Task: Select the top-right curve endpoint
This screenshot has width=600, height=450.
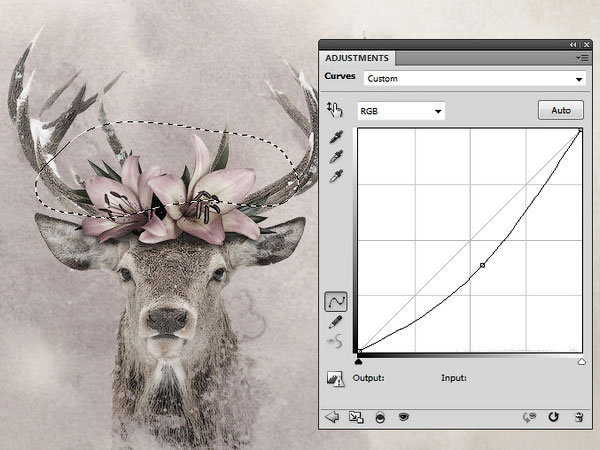Action: coord(580,130)
